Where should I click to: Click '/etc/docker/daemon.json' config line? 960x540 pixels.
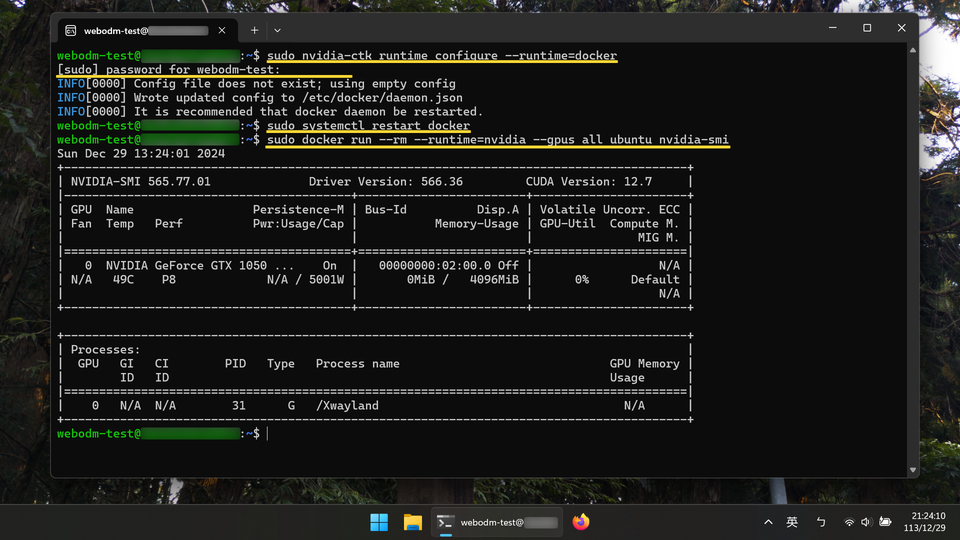pyautogui.click(x=382, y=98)
